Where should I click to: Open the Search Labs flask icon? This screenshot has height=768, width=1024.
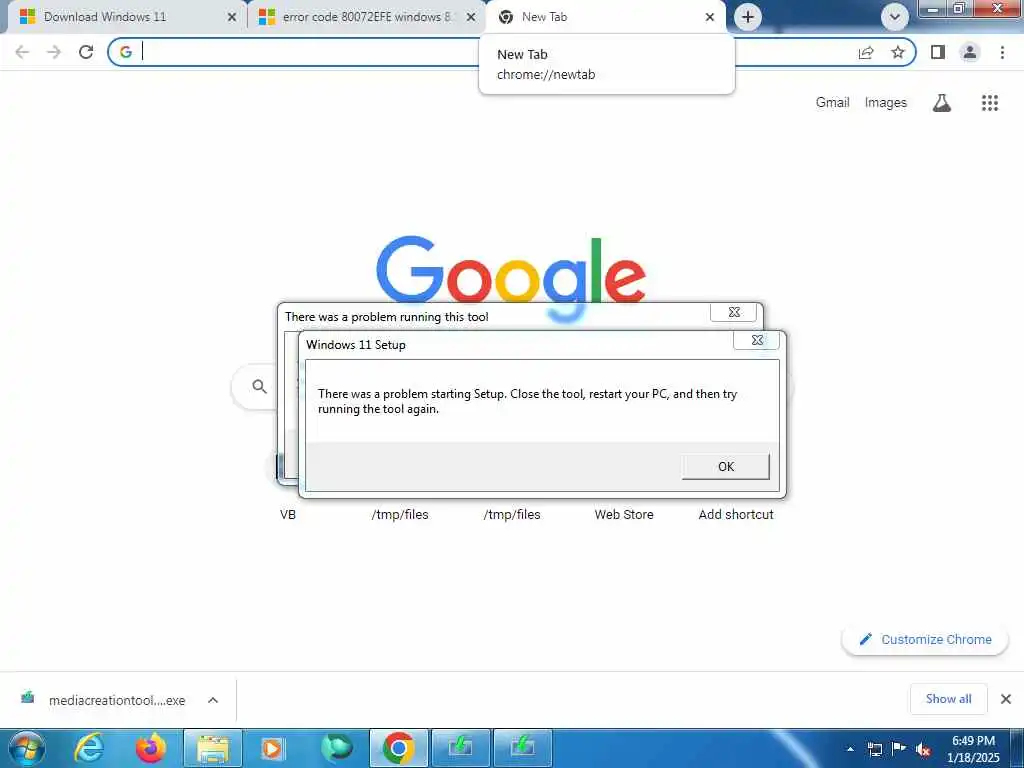pos(942,103)
